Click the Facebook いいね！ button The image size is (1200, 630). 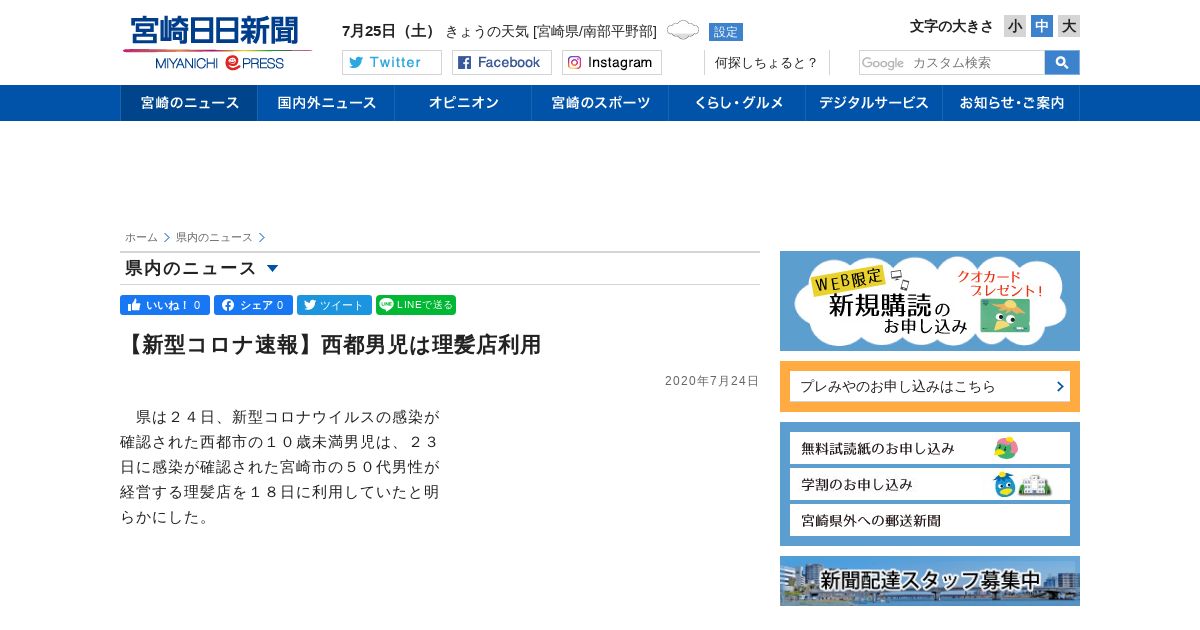pos(165,305)
